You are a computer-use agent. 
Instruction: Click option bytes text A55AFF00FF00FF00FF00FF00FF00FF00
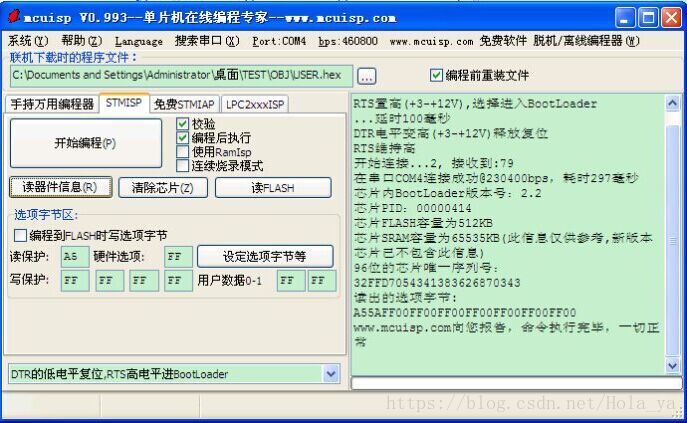point(464,313)
